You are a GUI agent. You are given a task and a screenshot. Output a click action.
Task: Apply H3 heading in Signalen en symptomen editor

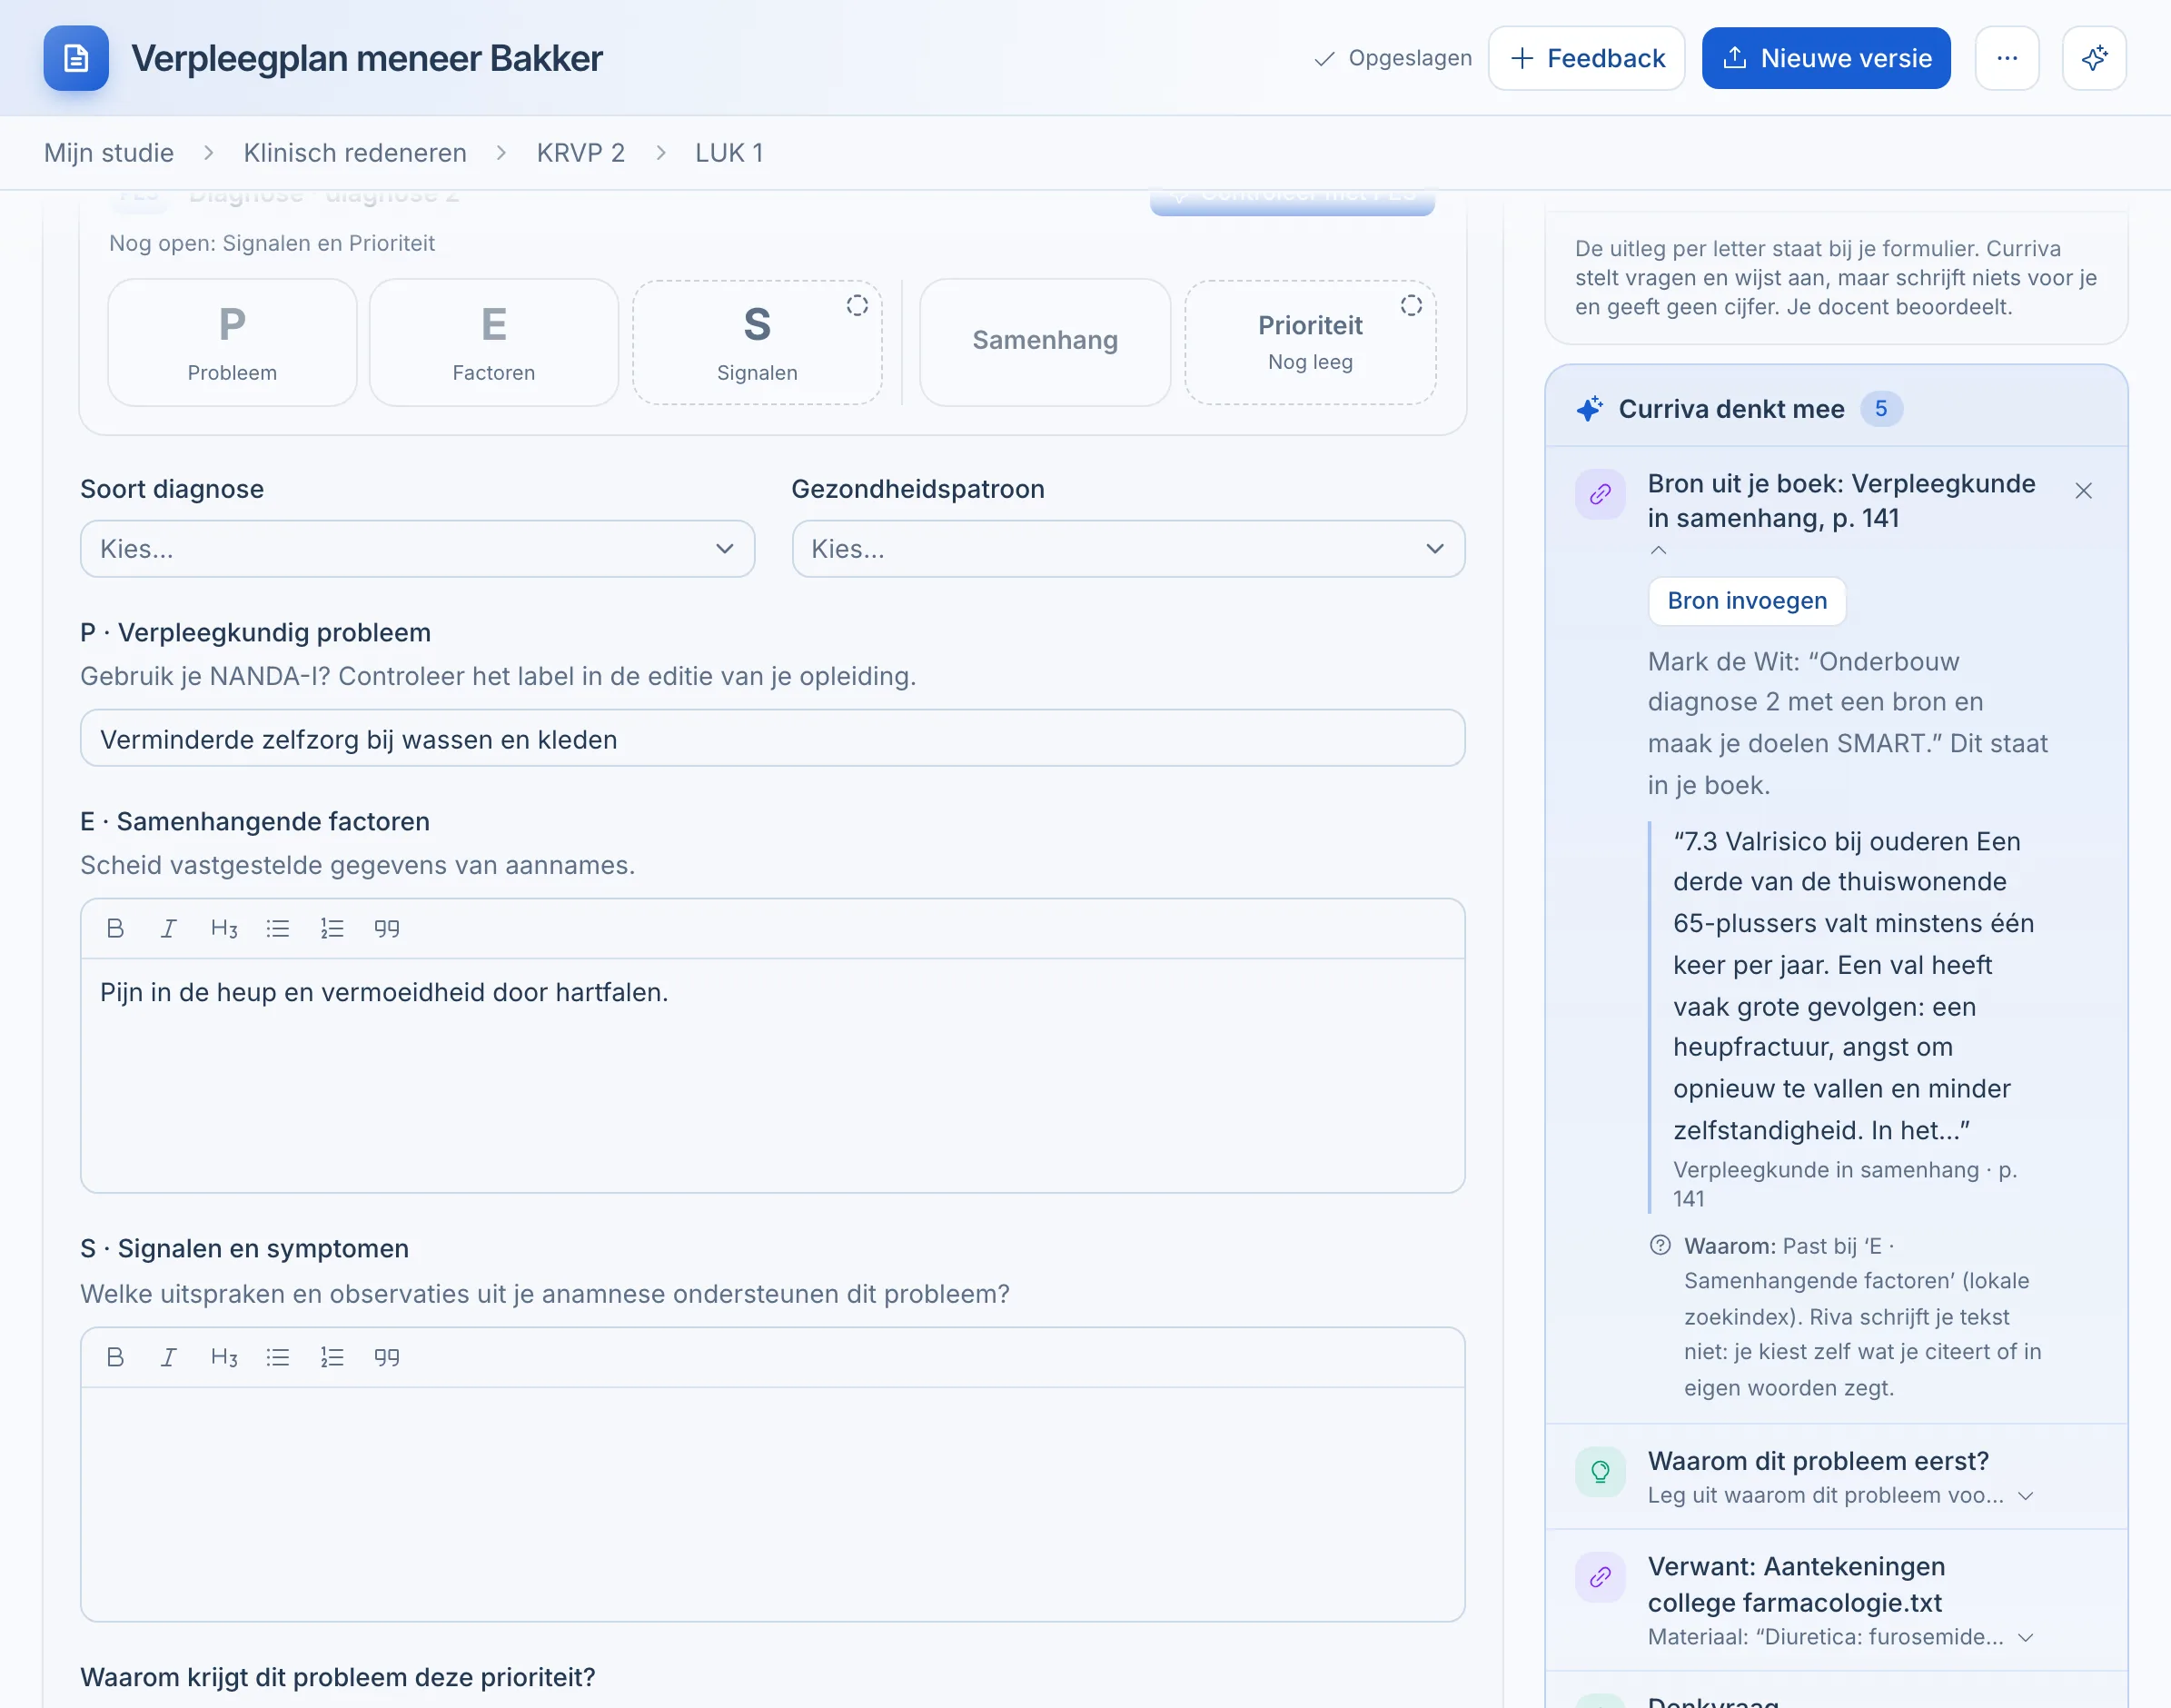pyautogui.click(x=224, y=1357)
